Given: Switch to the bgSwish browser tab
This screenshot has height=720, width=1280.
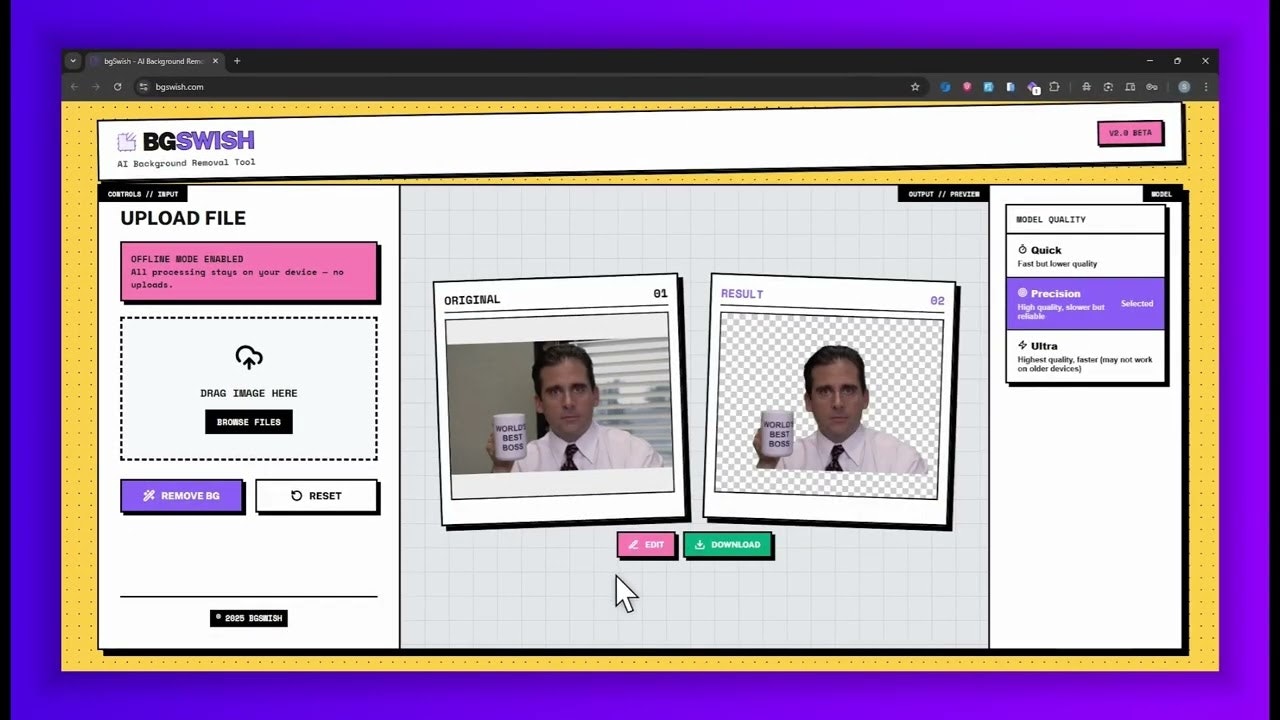Looking at the screenshot, I should coord(154,61).
